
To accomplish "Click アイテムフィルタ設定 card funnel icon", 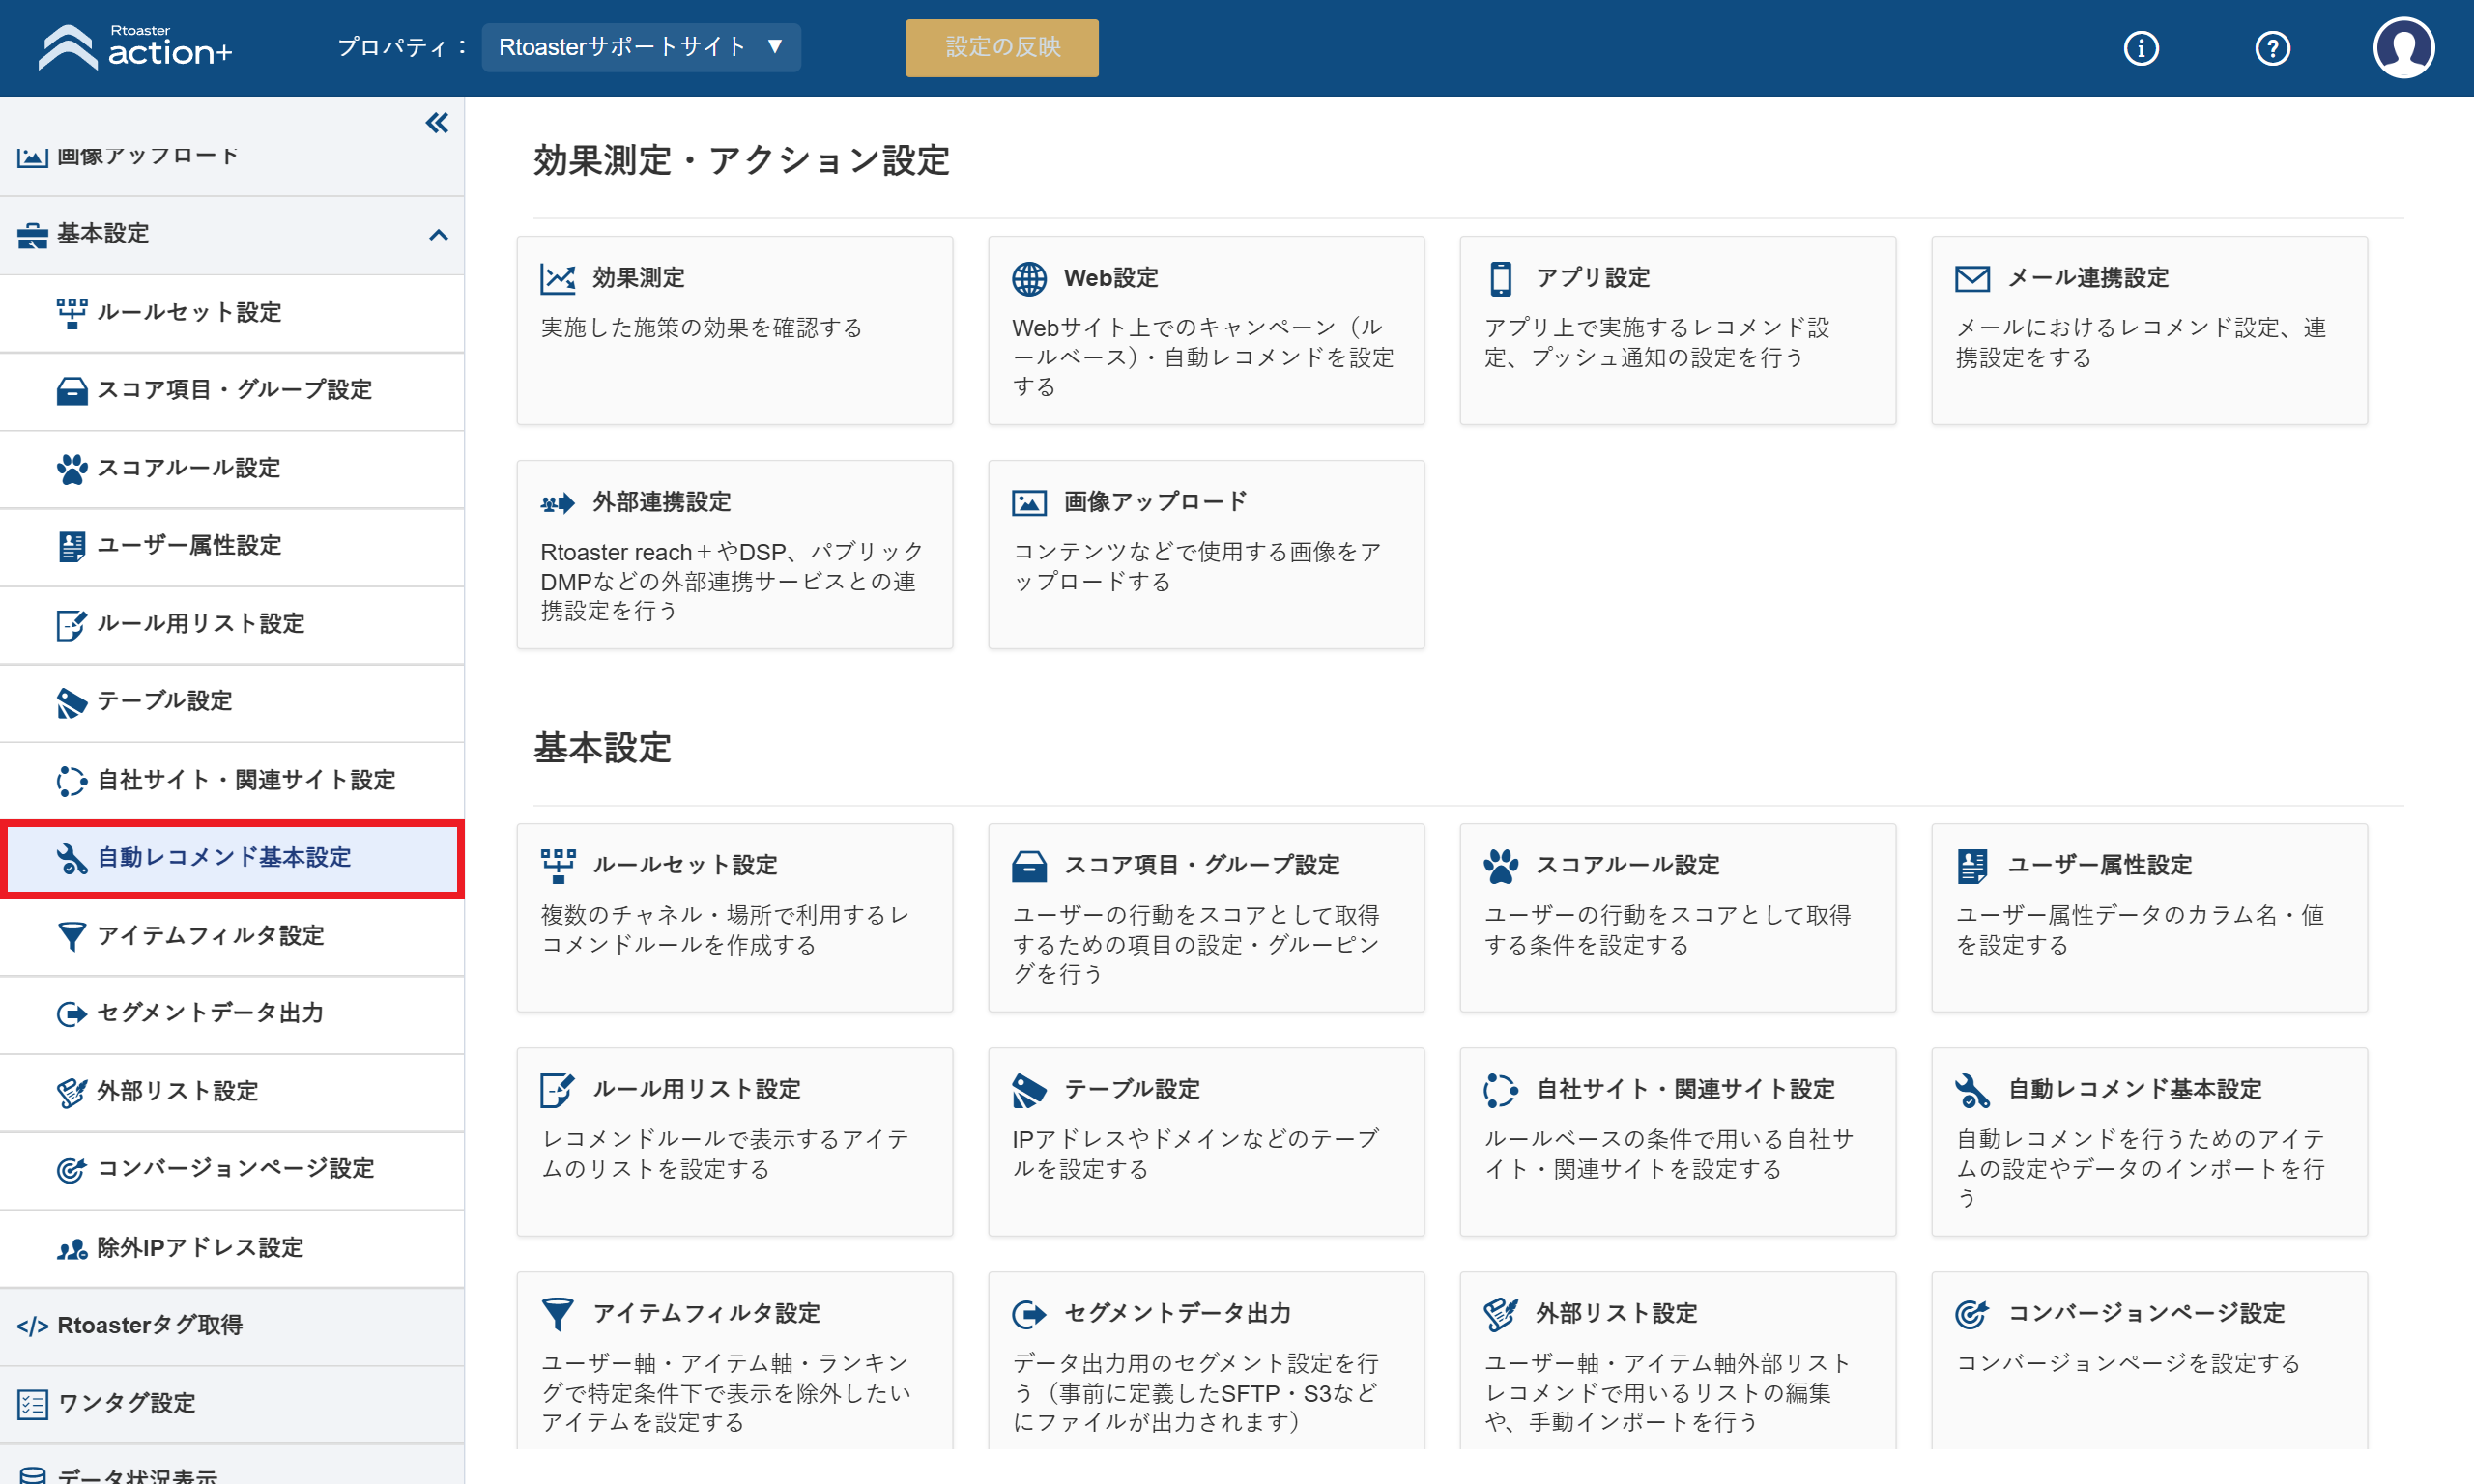I will click(557, 1314).
